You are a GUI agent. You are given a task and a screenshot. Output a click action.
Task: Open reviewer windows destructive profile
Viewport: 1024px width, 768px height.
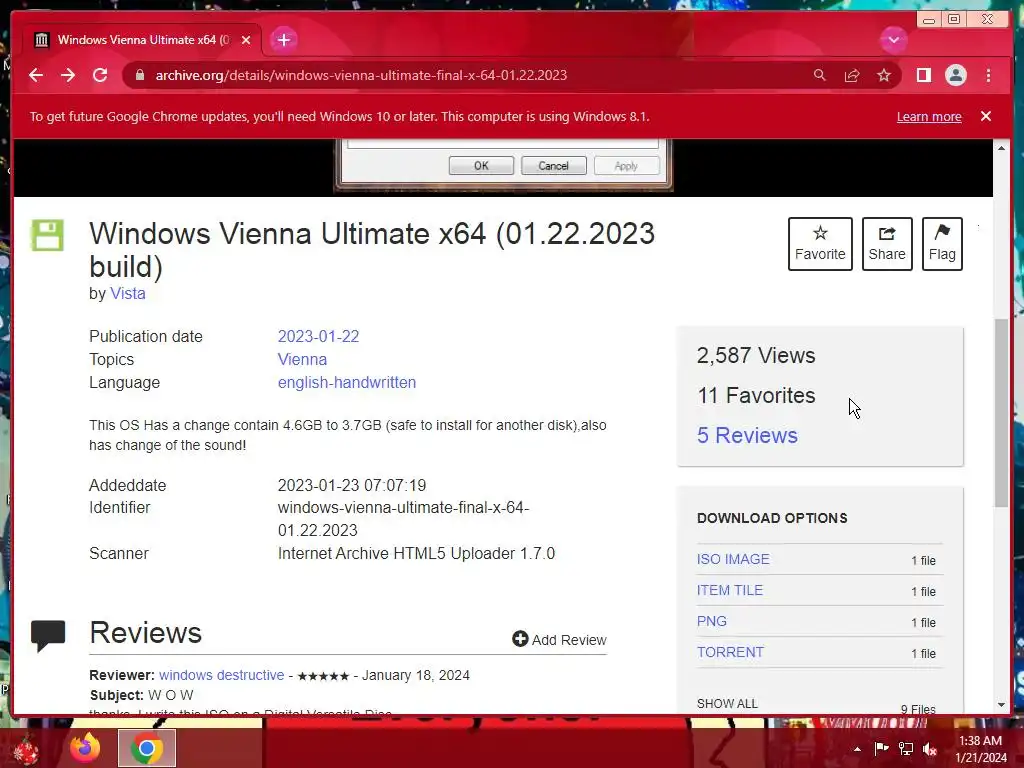[221, 675]
